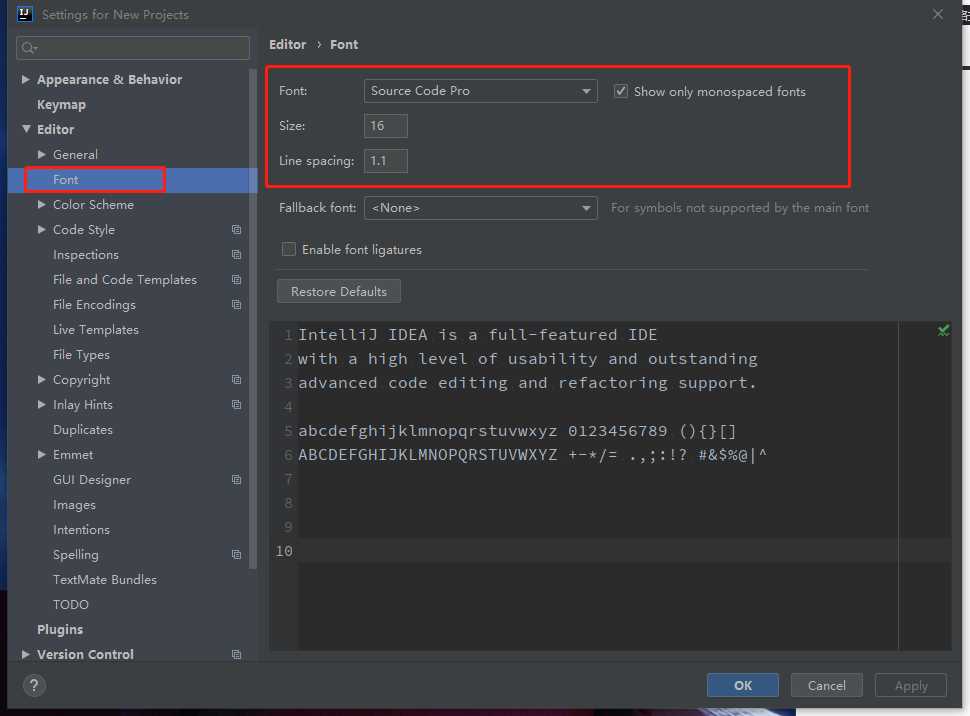The height and width of the screenshot is (716, 970).
Task: Expand Appearance & Behavior section
Action: [25, 79]
